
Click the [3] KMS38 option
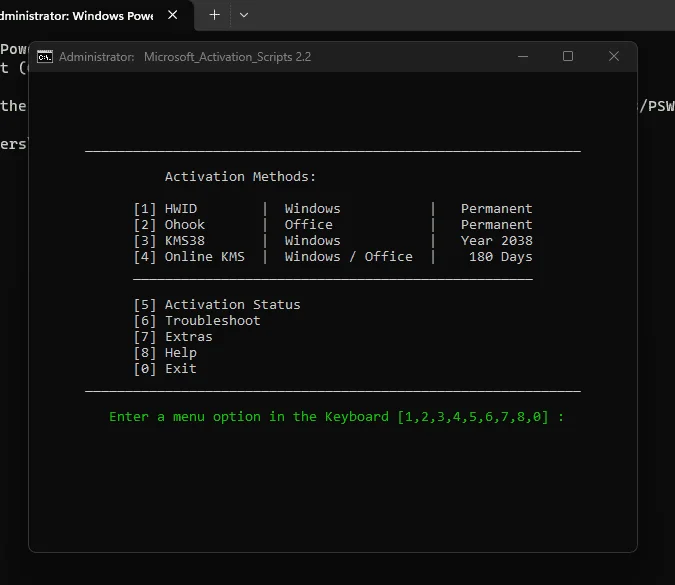click(x=169, y=241)
